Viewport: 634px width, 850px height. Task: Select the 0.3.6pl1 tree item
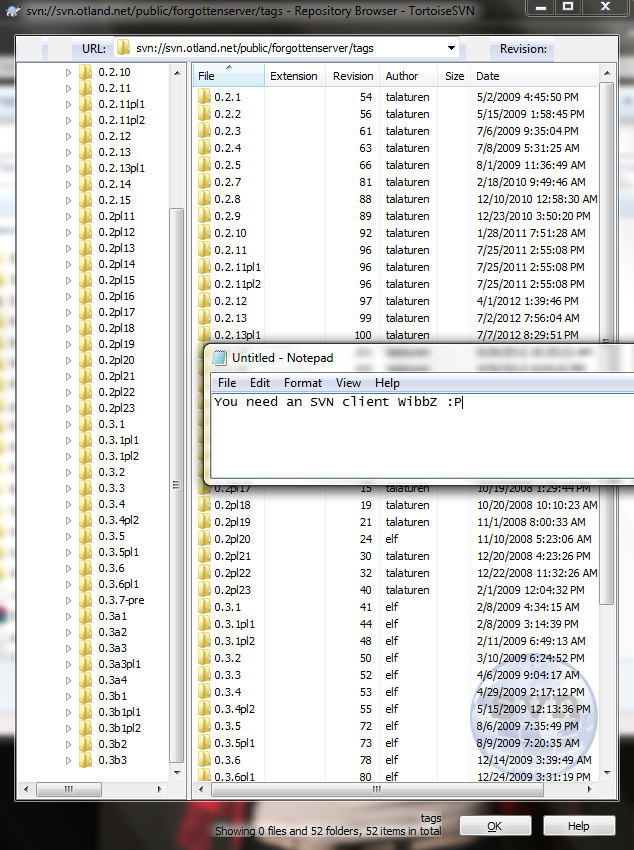click(x=119, y=584)
